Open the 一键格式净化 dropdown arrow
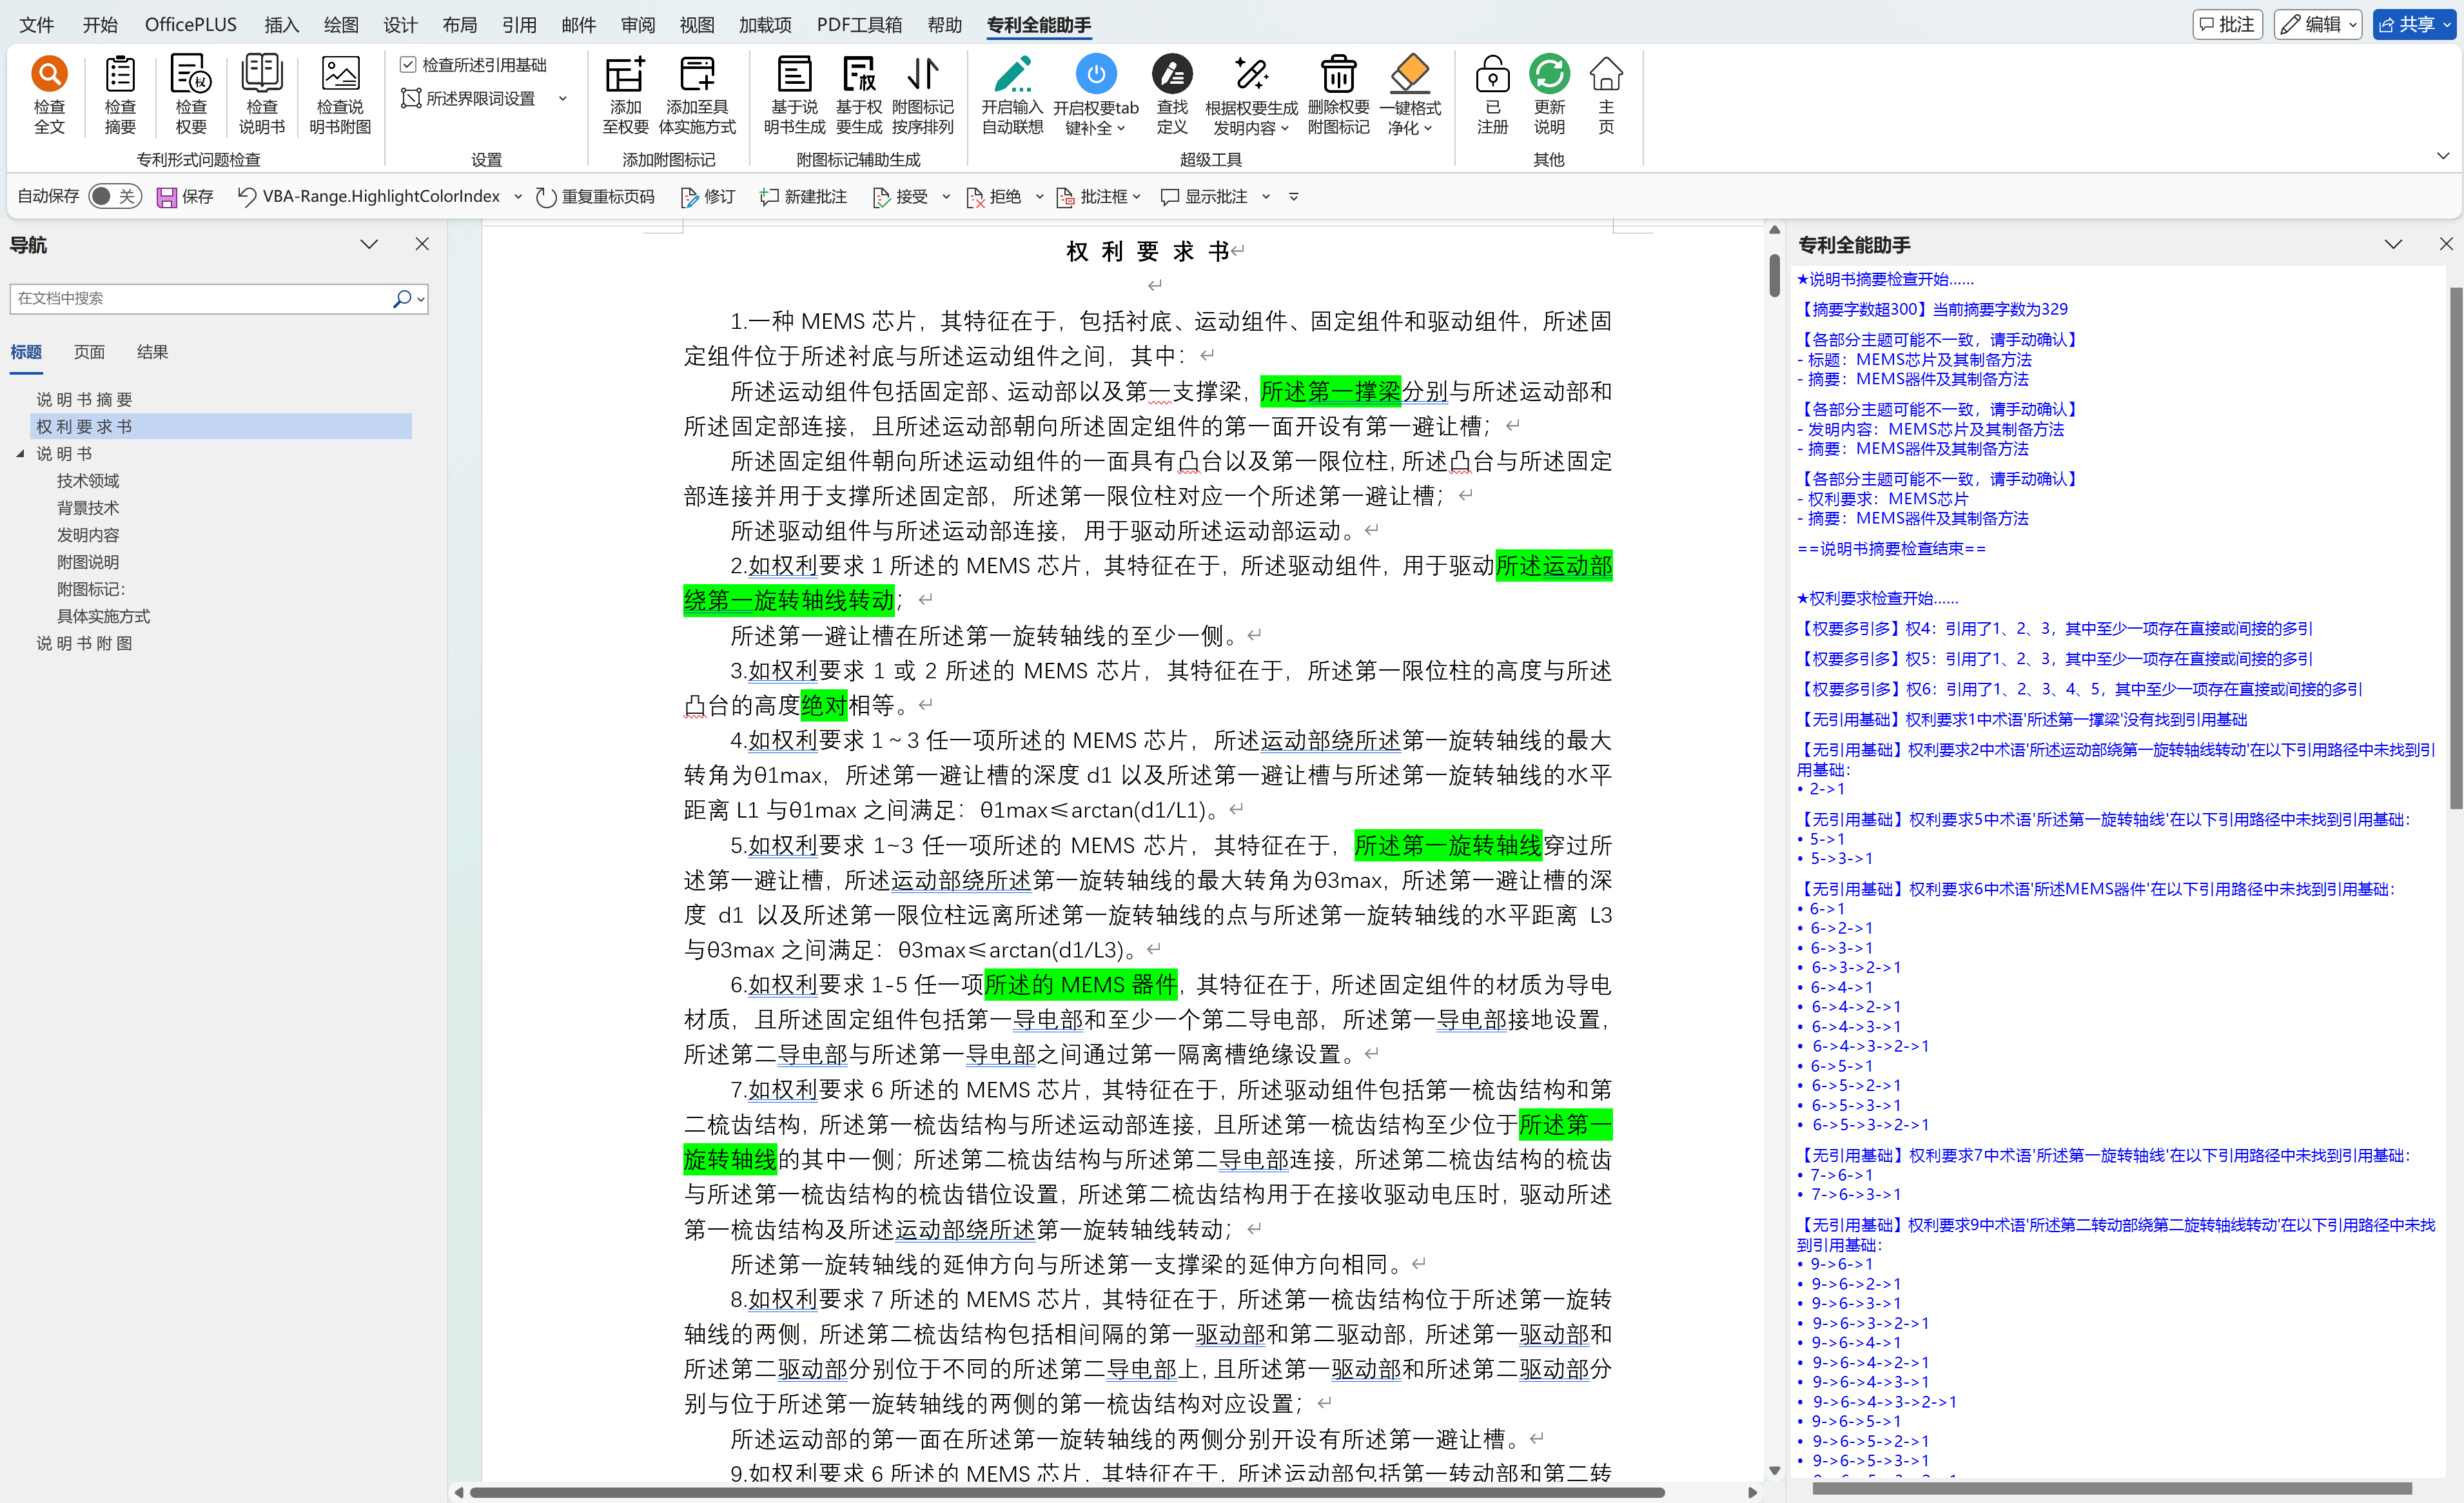The image size is (2464, 1503). point(1428,128)
